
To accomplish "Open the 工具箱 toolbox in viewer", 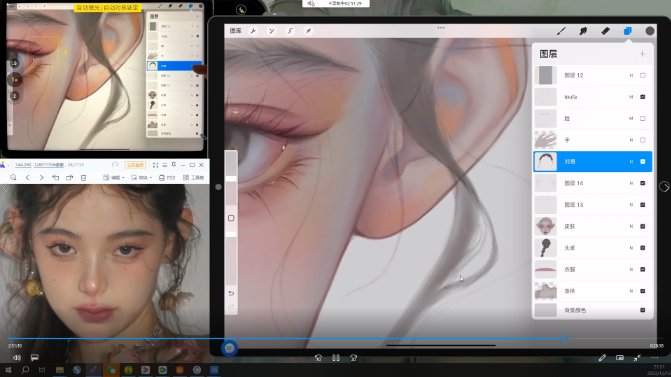I will pyautogui.click(x=193, y=178).
